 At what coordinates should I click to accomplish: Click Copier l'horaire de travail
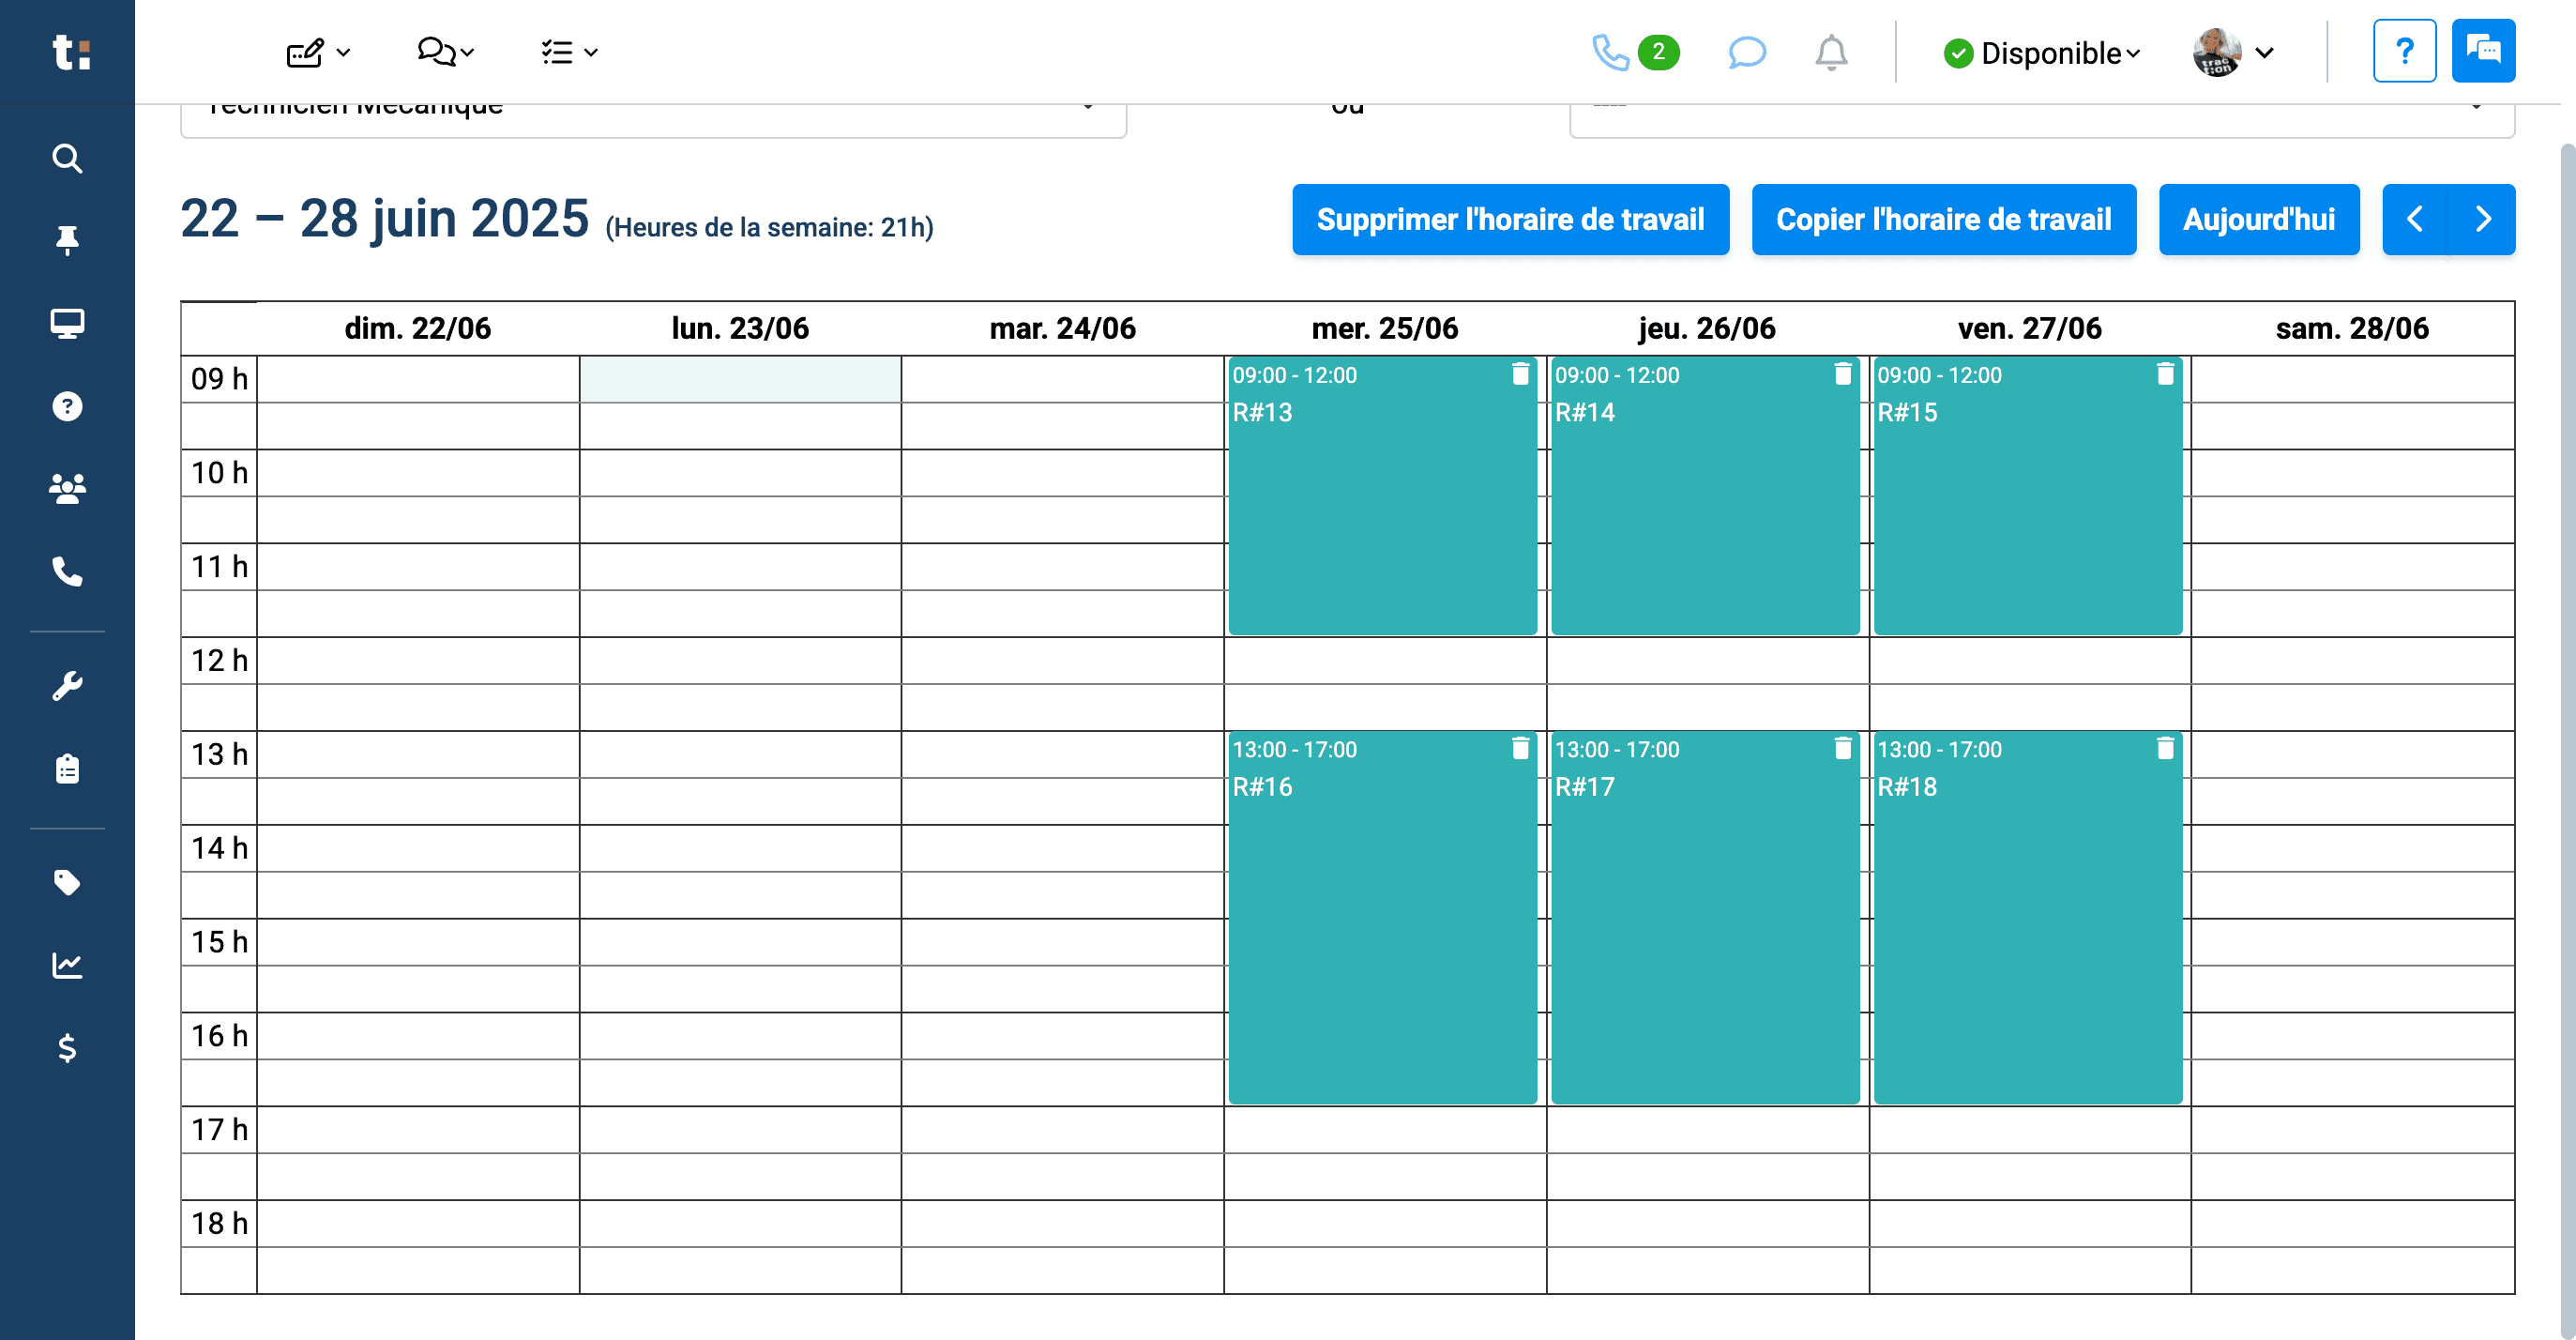click(x=1943, y=219)
